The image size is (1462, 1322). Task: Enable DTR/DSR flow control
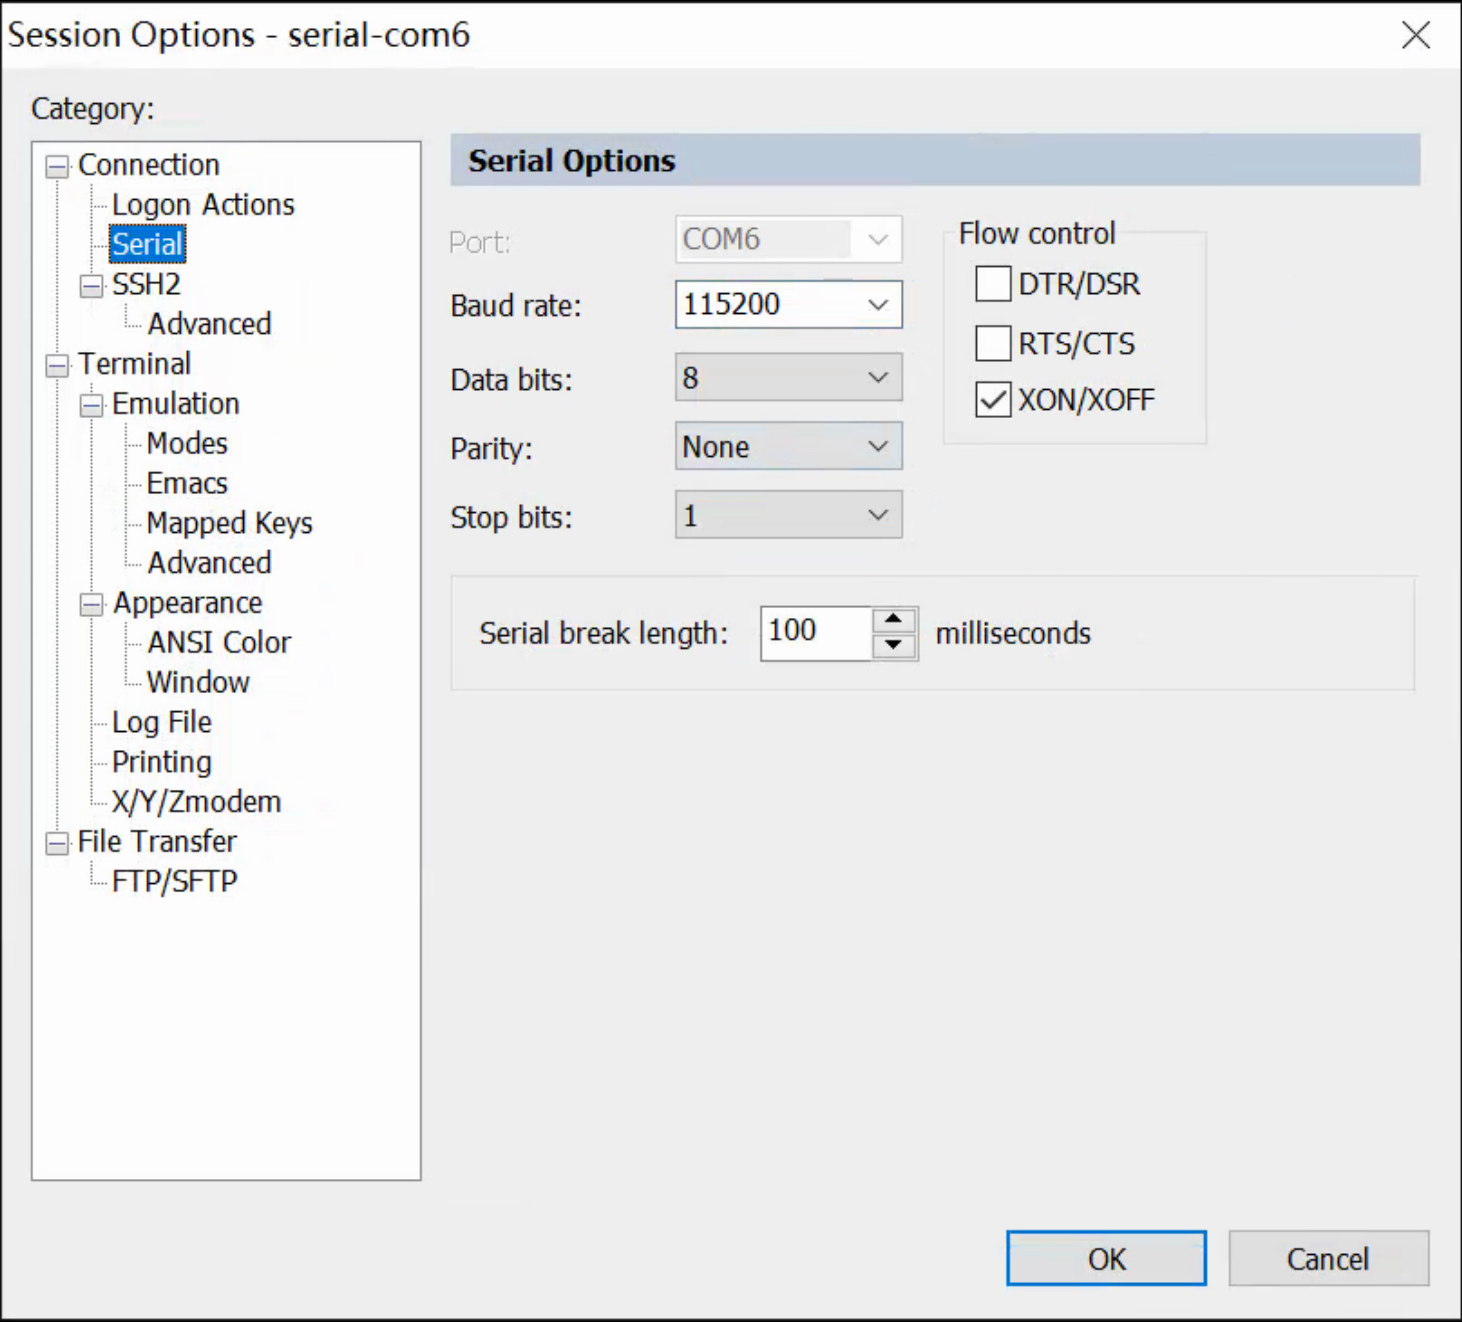(x=993, y=284)
